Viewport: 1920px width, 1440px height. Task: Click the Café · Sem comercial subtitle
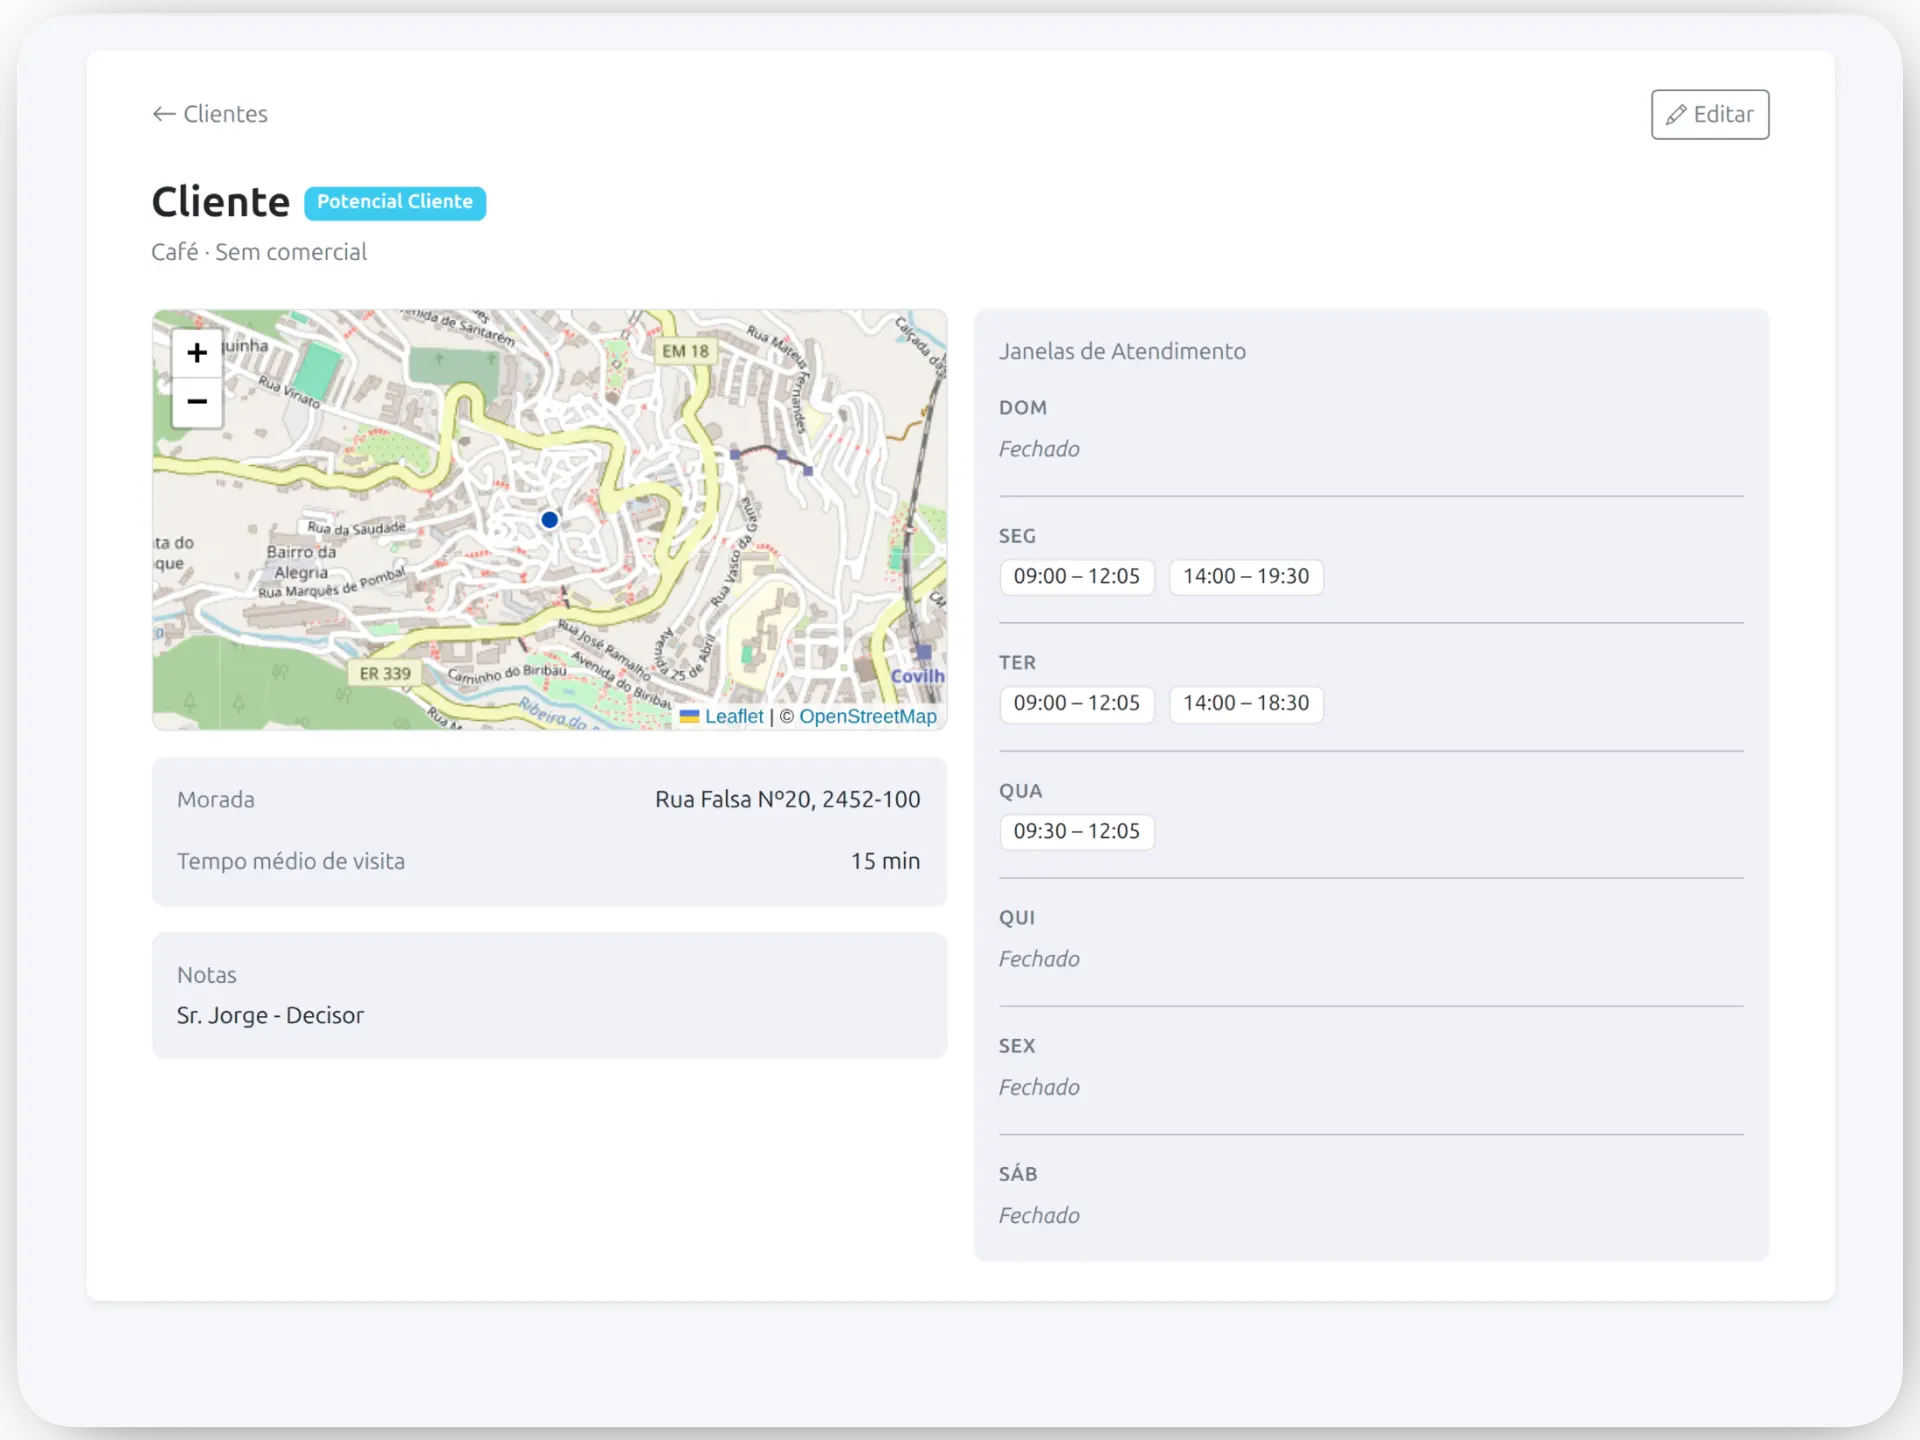(259, 252)
